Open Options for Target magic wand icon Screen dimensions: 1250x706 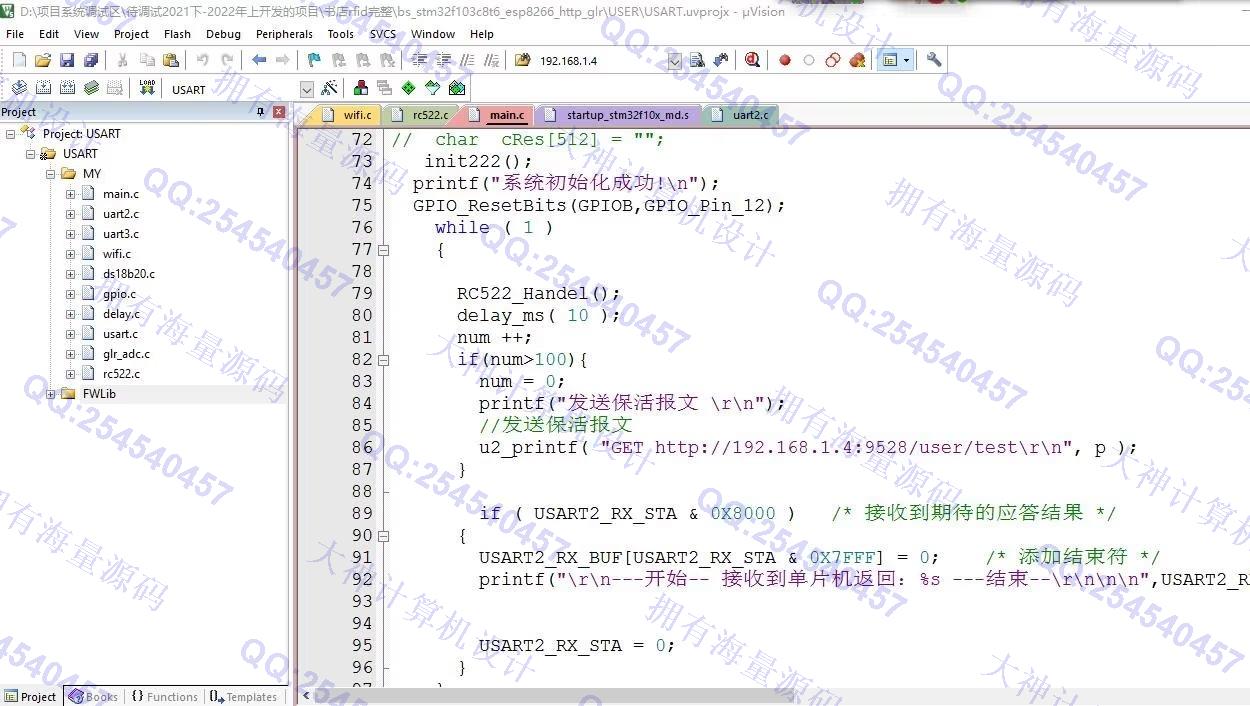329,88
